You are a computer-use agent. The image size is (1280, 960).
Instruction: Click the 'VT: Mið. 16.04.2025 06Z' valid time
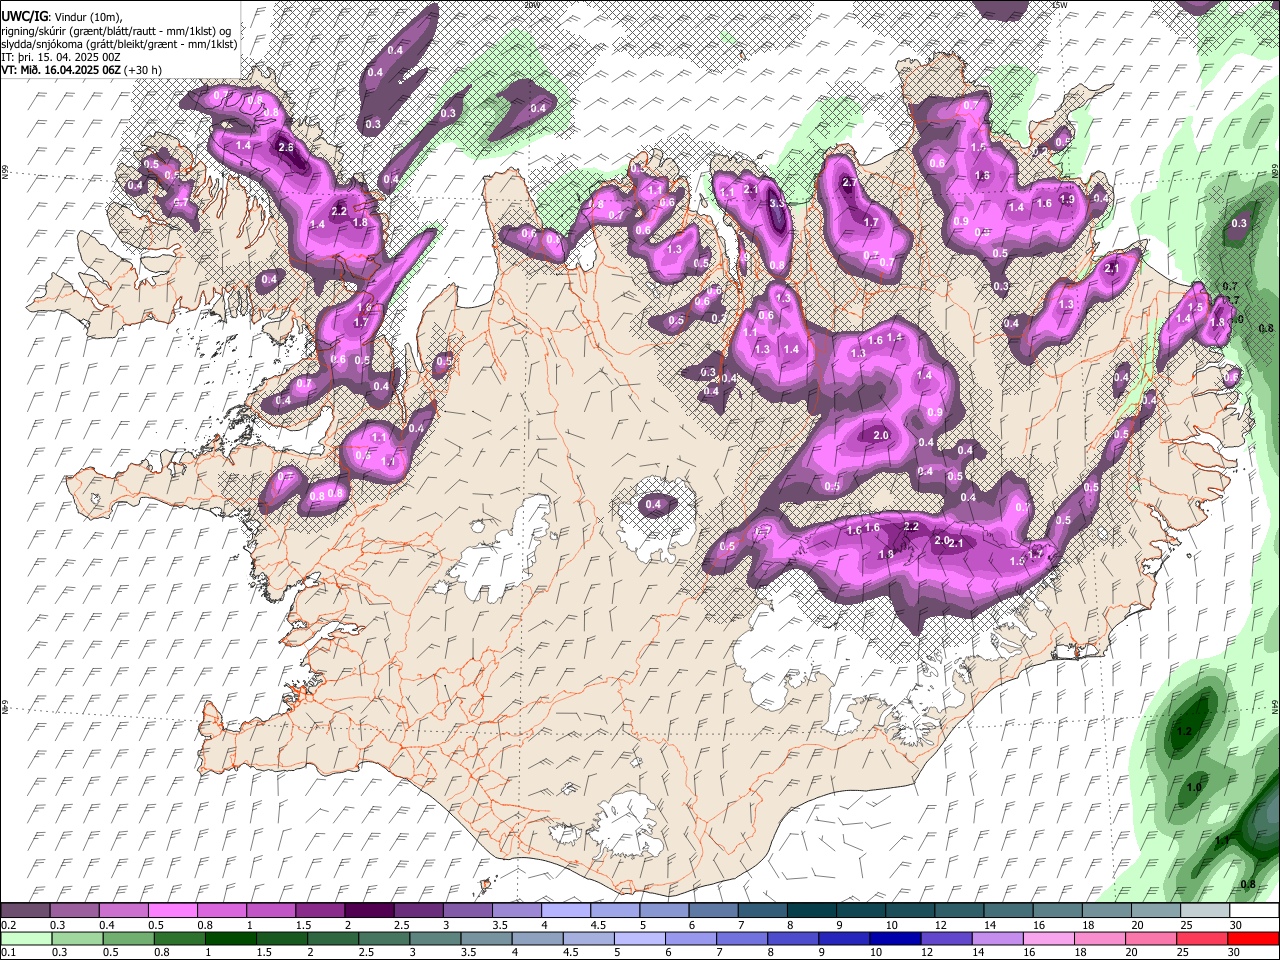pyautogui.click(x=62, y=70)
